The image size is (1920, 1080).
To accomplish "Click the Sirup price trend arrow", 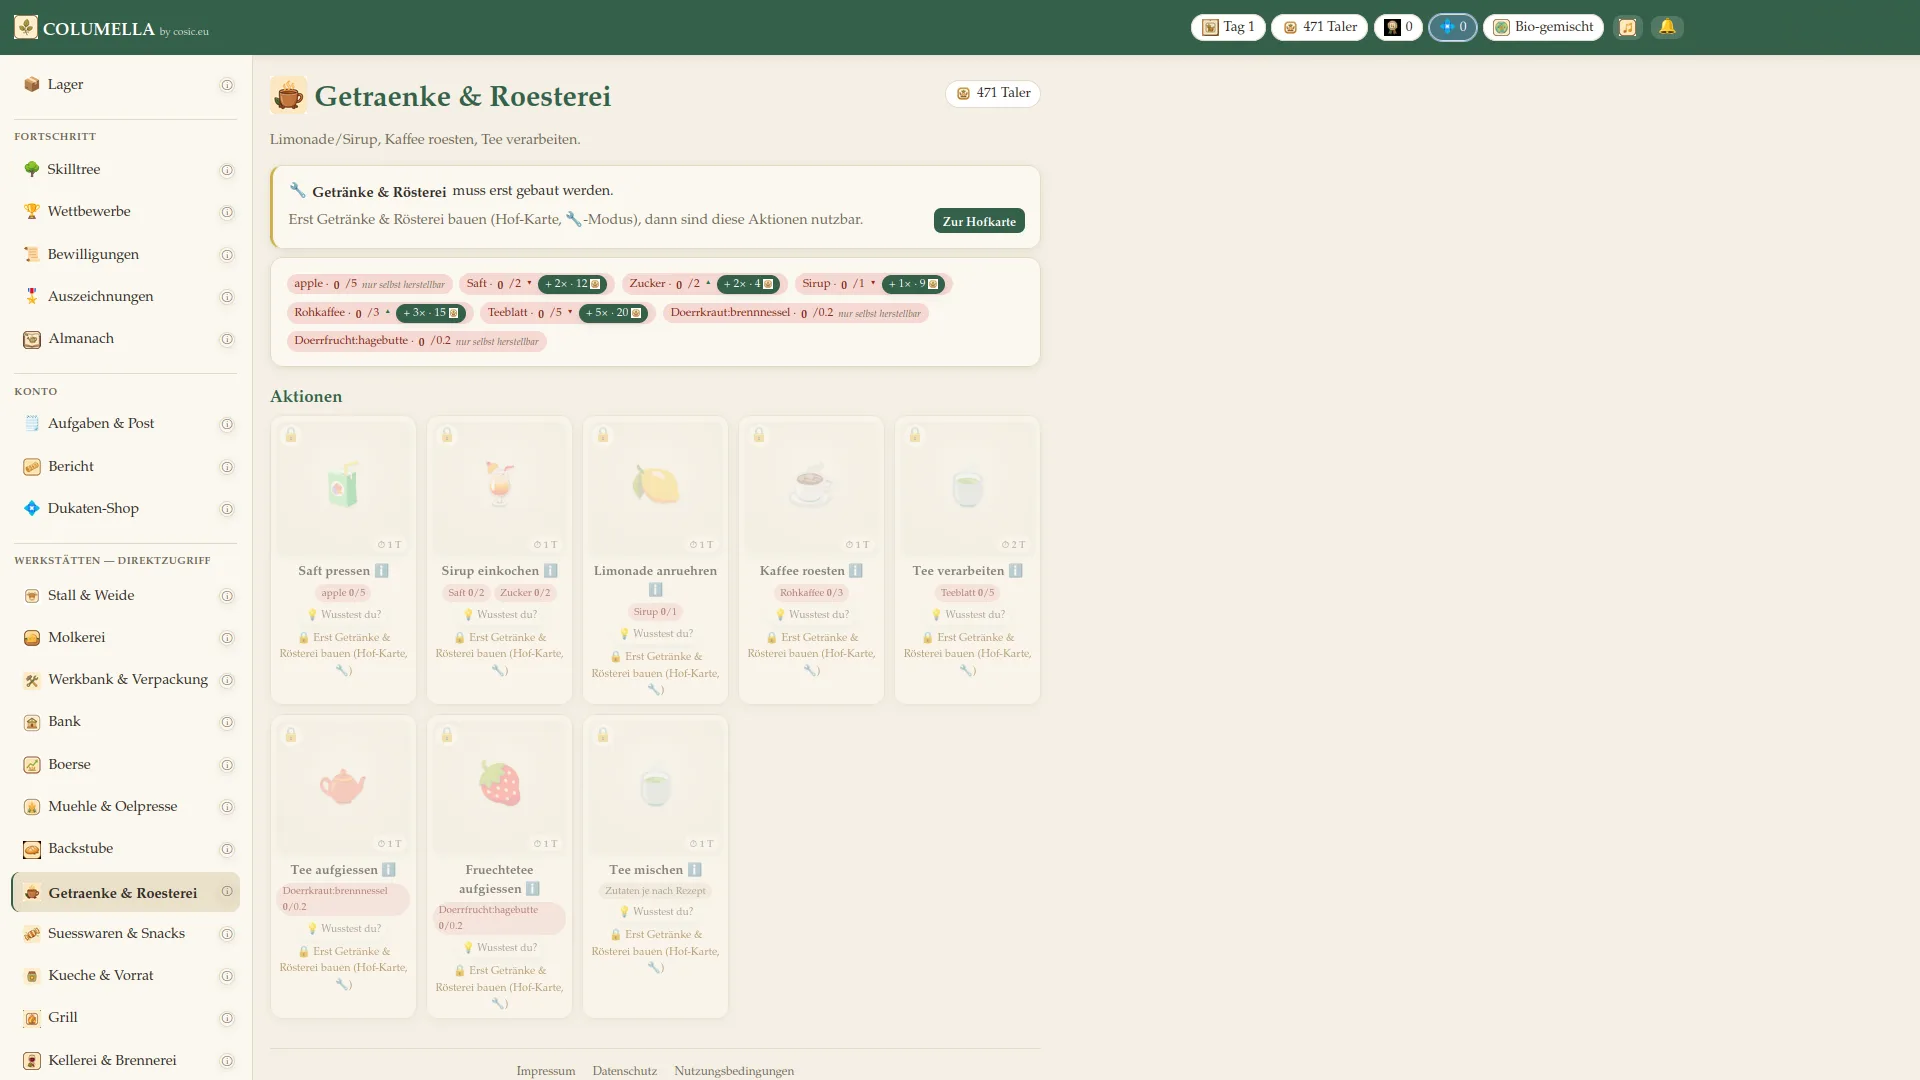I will click(873, 283).
